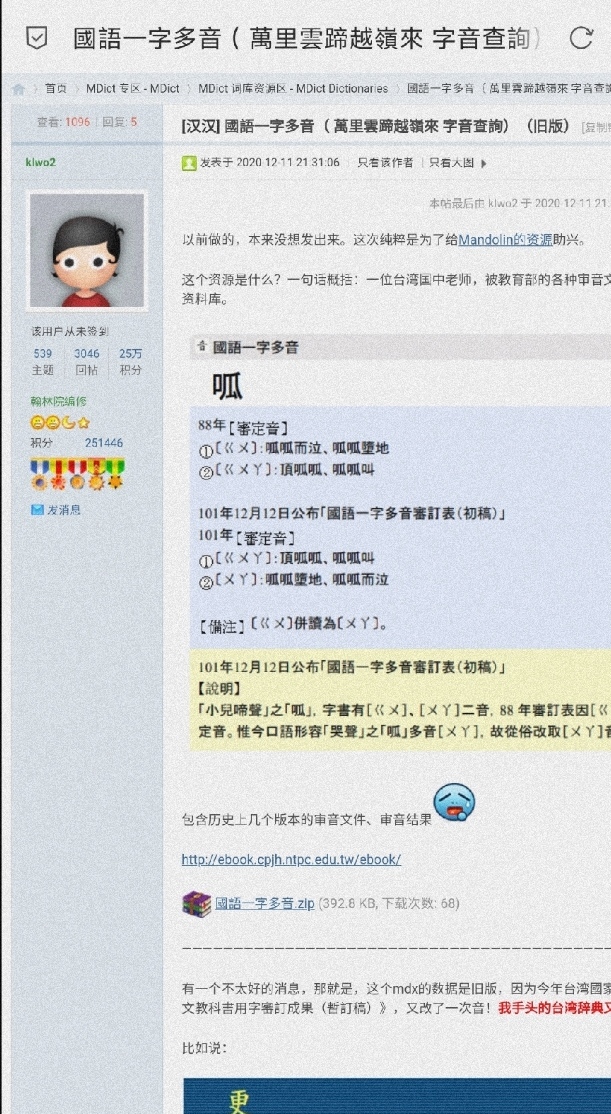611x1114 pixels.
Task: Click the sweating blue emoji face
Action: (x=454, y=803)
